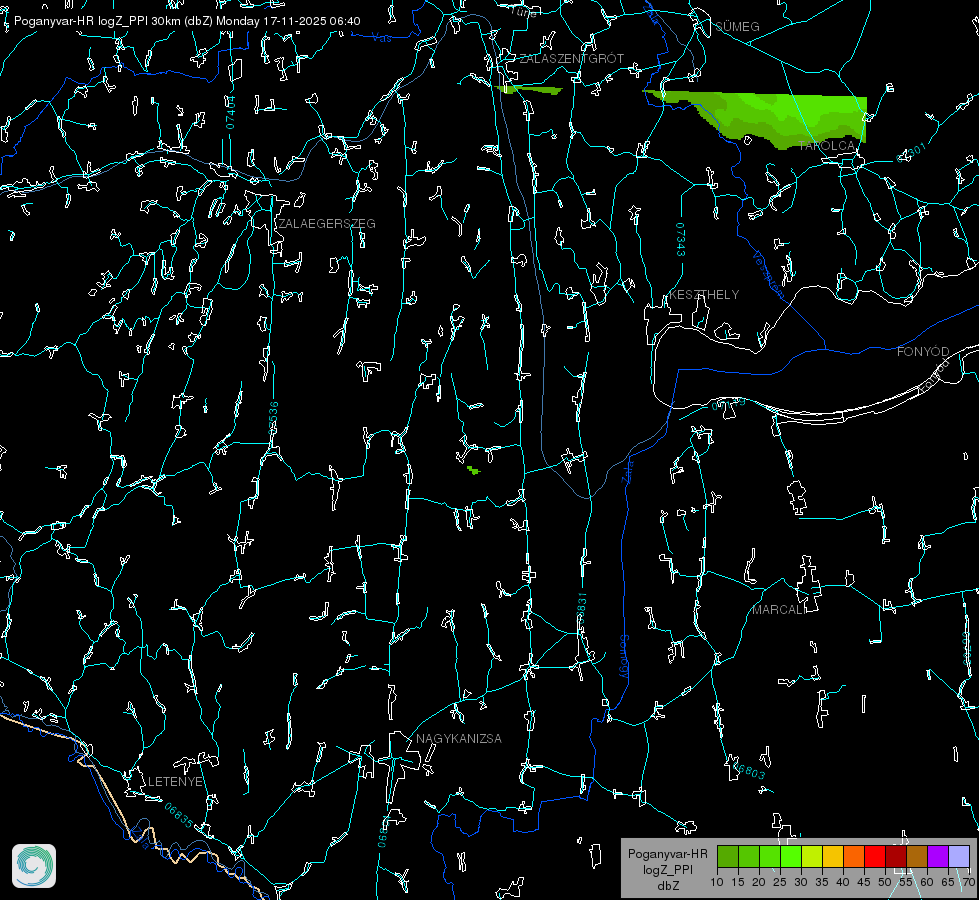Screen dimensions: 979x900
Task: Select the 20-25 dBZ green swatch
Action: (x=770, y=856)
